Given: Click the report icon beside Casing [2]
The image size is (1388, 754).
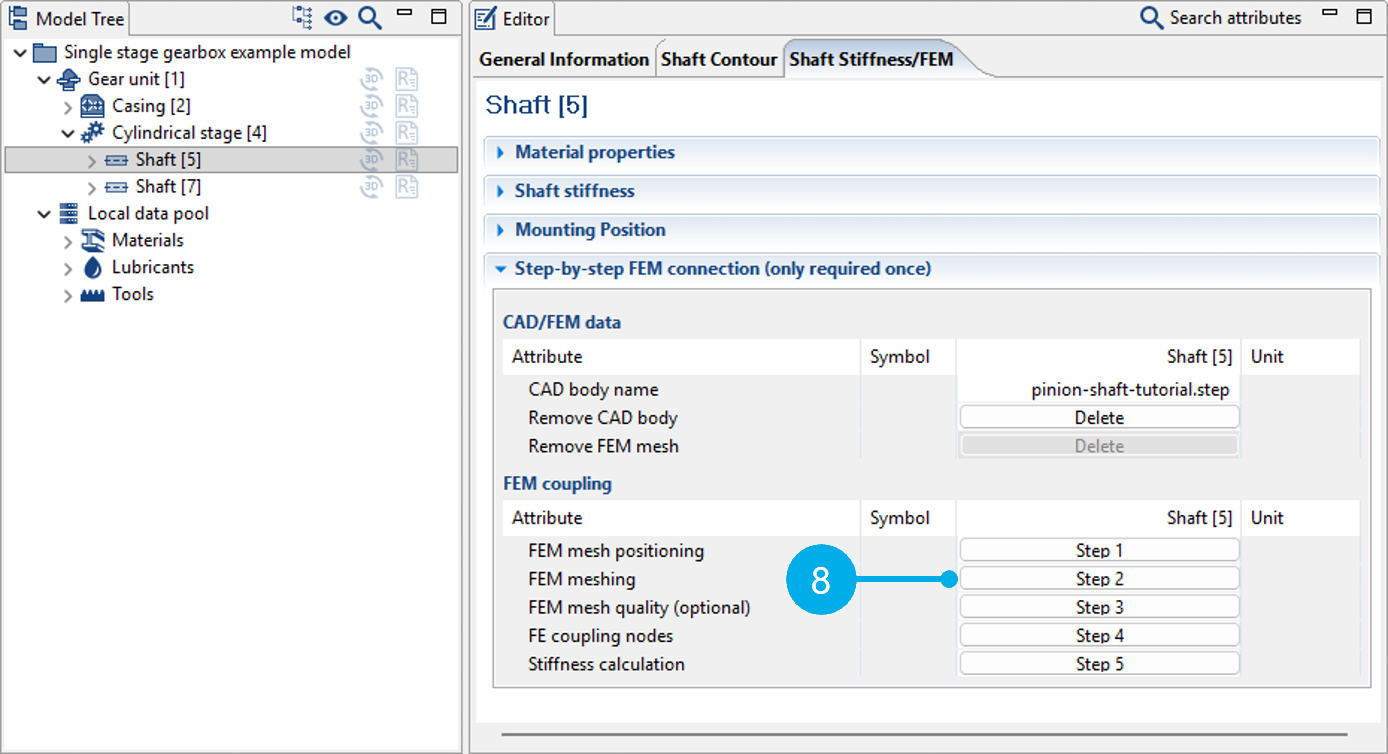Looking at the screenshot, I should 406,106.
